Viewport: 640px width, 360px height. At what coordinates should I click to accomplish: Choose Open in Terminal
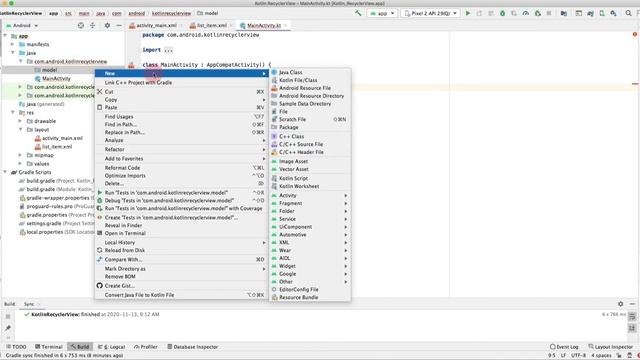(182, 233)
